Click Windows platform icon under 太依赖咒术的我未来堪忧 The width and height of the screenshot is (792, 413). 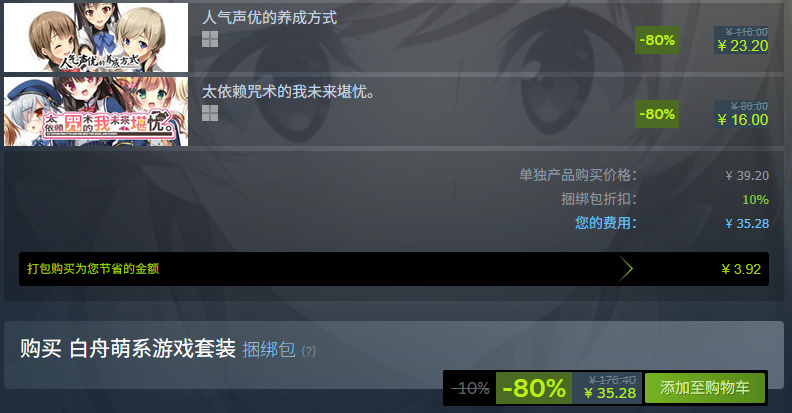pyautogui.click(x=210, y=113)
